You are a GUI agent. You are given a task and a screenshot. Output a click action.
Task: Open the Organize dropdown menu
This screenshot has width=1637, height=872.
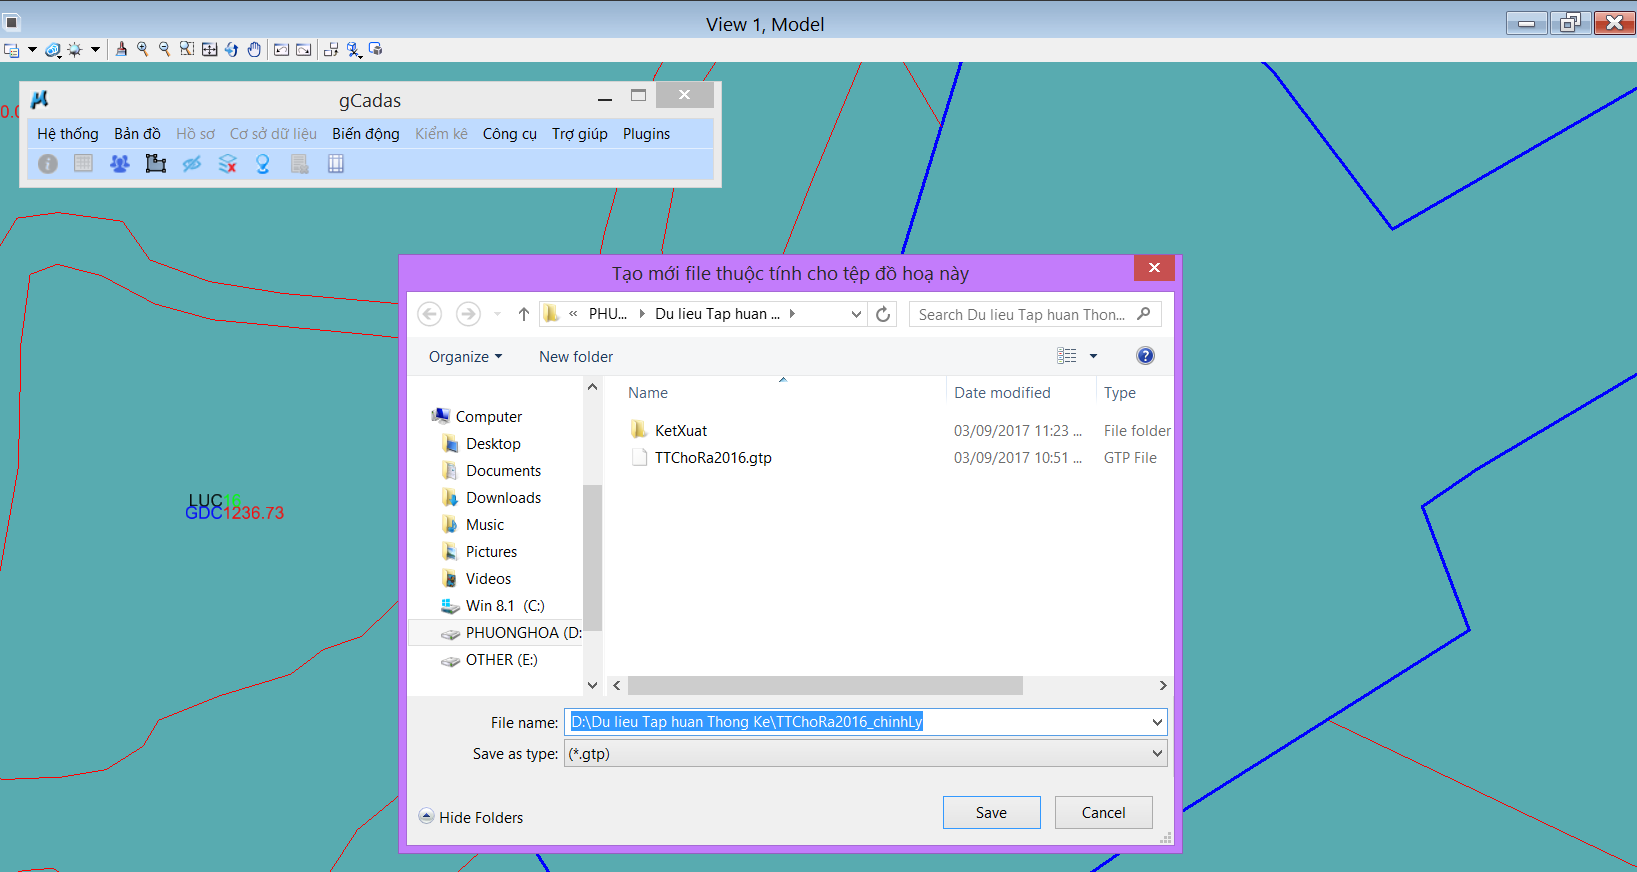[465, 357]
